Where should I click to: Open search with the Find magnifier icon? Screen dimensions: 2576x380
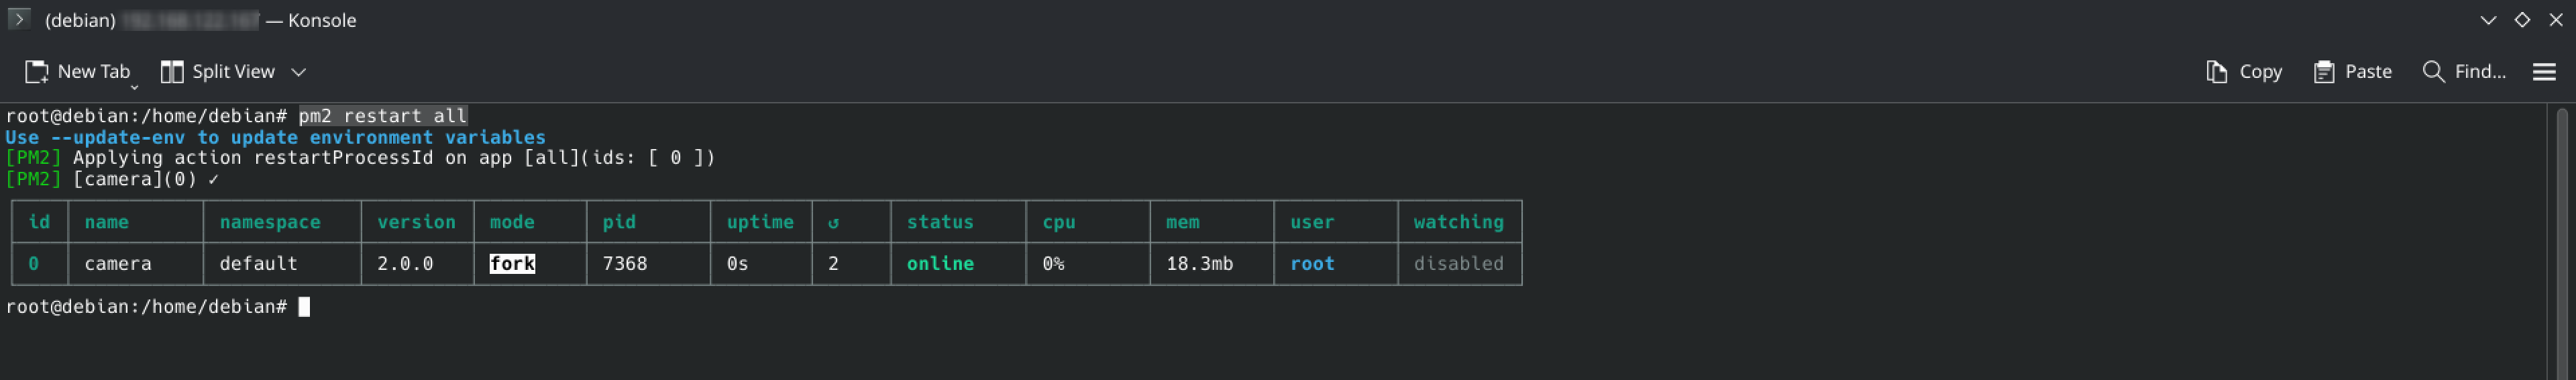point(2432,72)
